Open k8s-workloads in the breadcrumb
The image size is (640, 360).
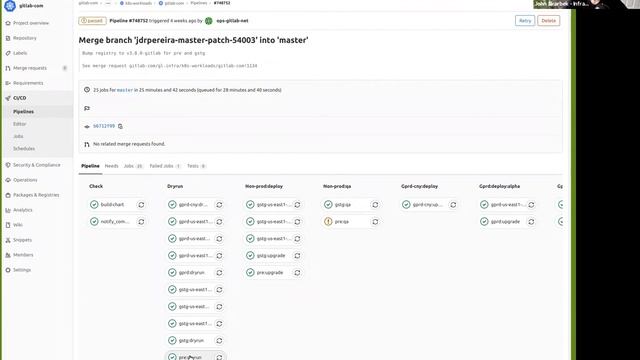click(138, 3)
